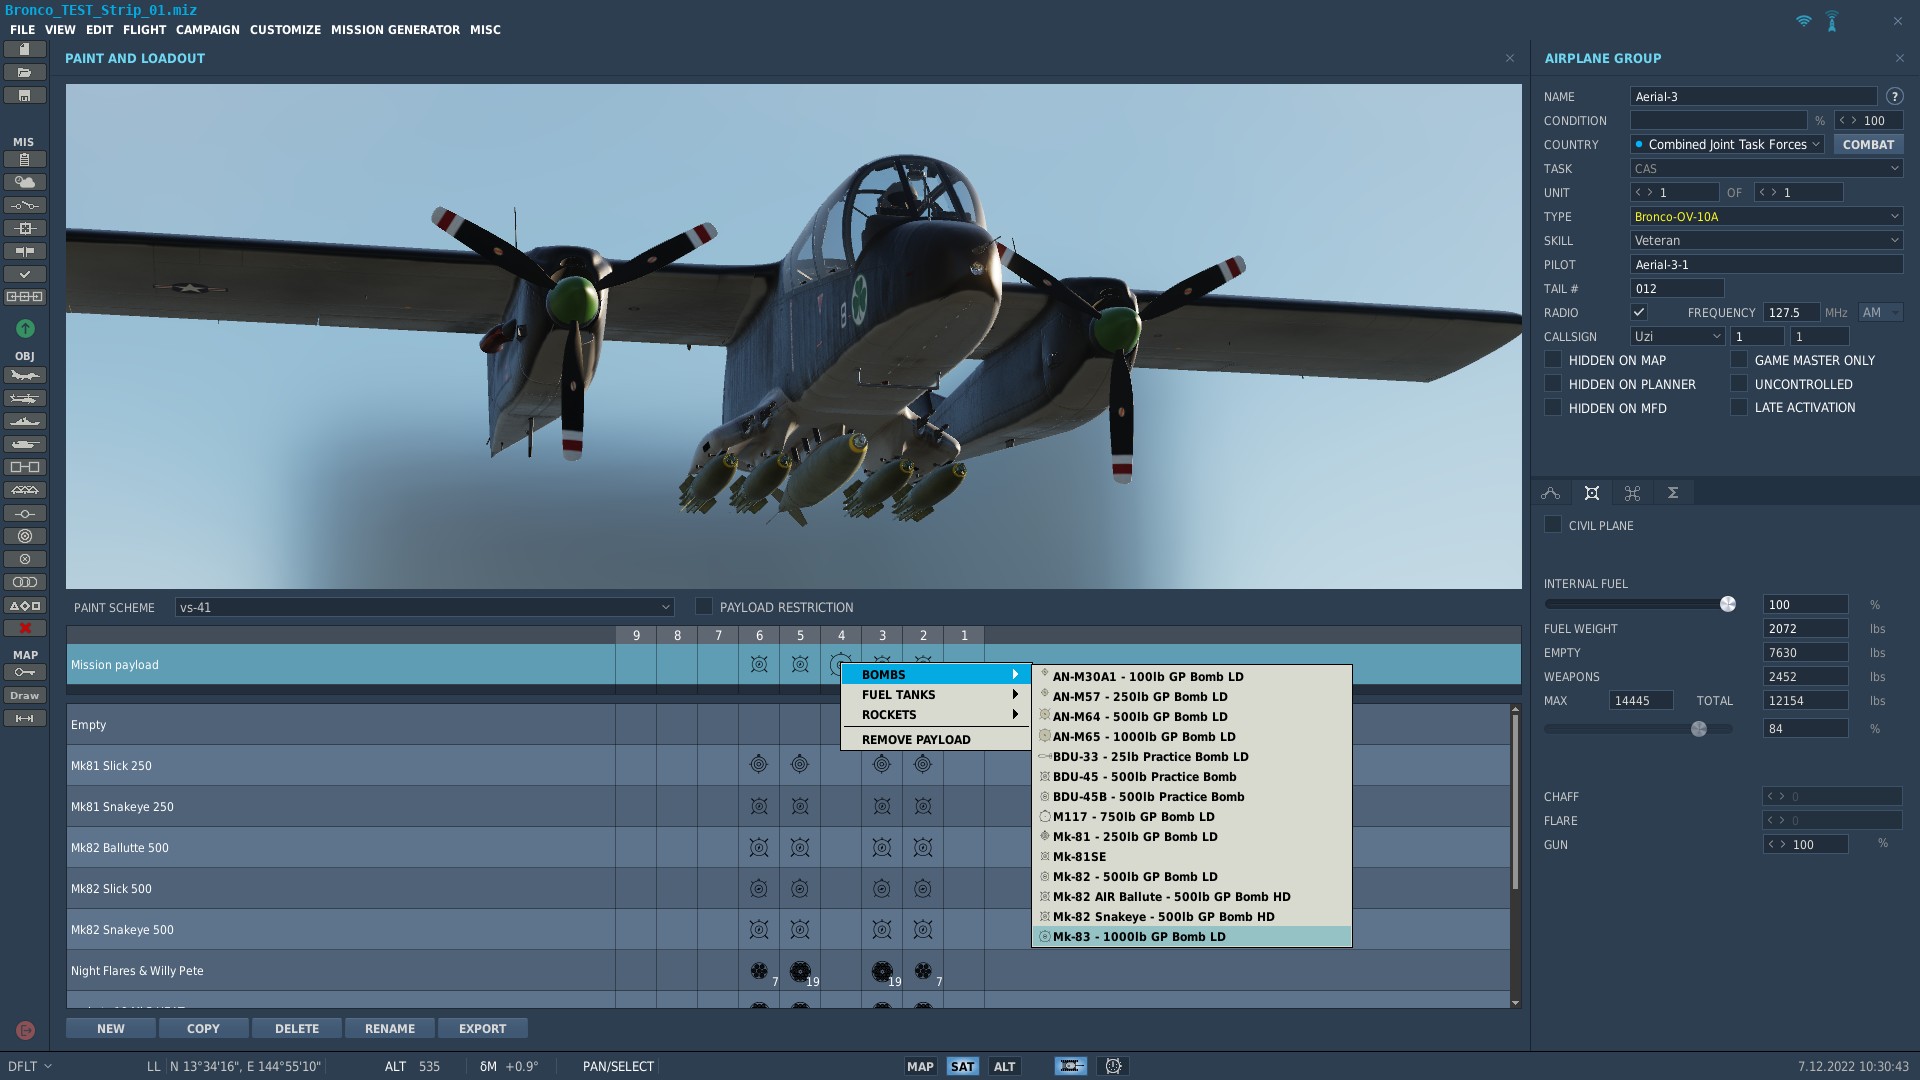The height and width of the screenshot is (1080, 1920).
Task: Check the Civil Plane checkbox
Action: pyautogui.click(x=1553, y=525)
